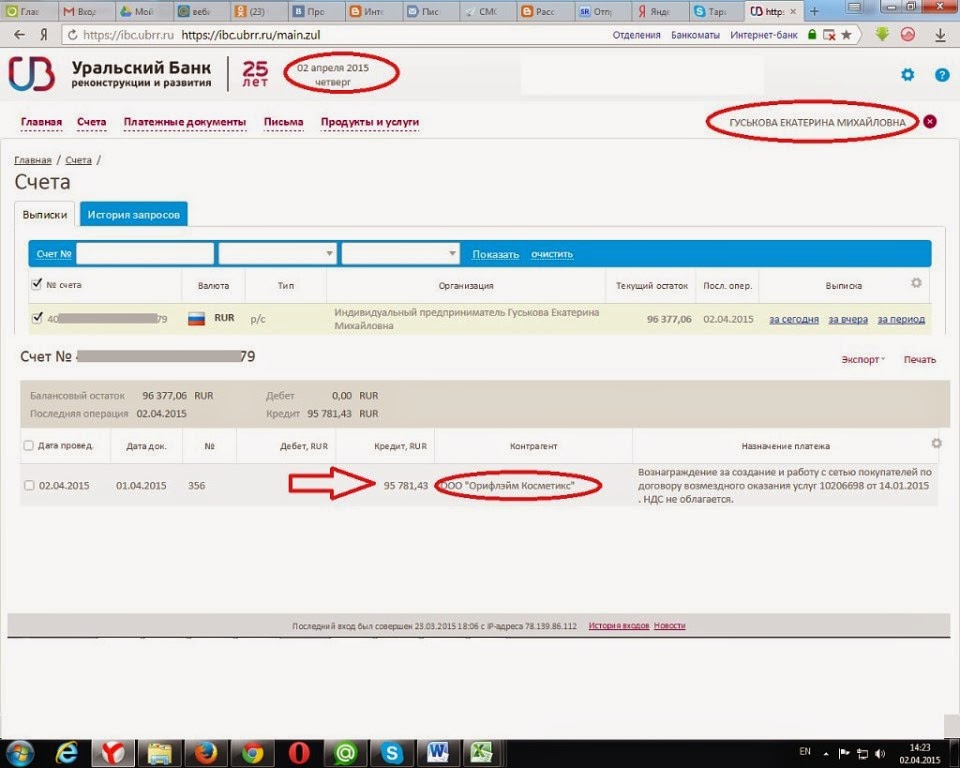This screenshot has height=768, width=960.
Task: Open the Экспорт dropdown menu
Action: (x=863, y=360)
